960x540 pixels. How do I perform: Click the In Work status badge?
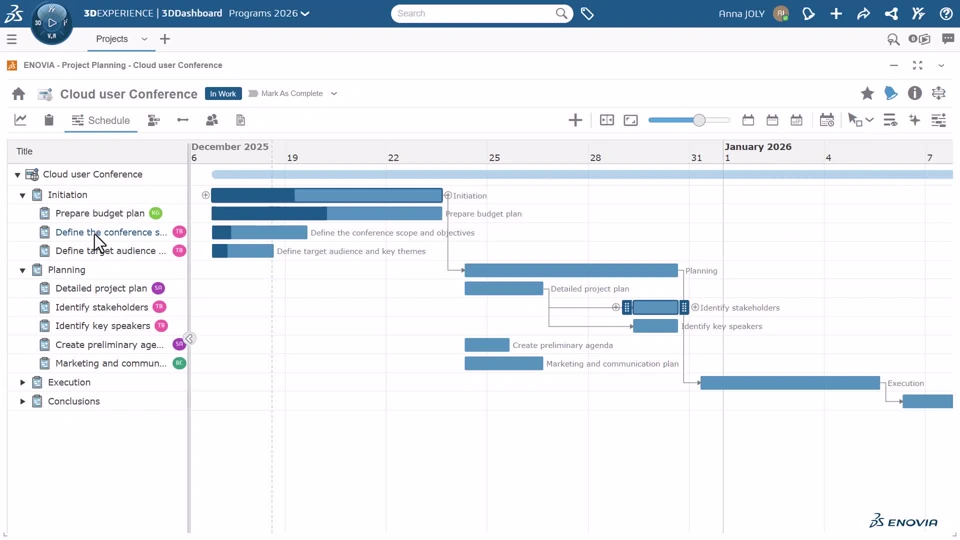223,94
